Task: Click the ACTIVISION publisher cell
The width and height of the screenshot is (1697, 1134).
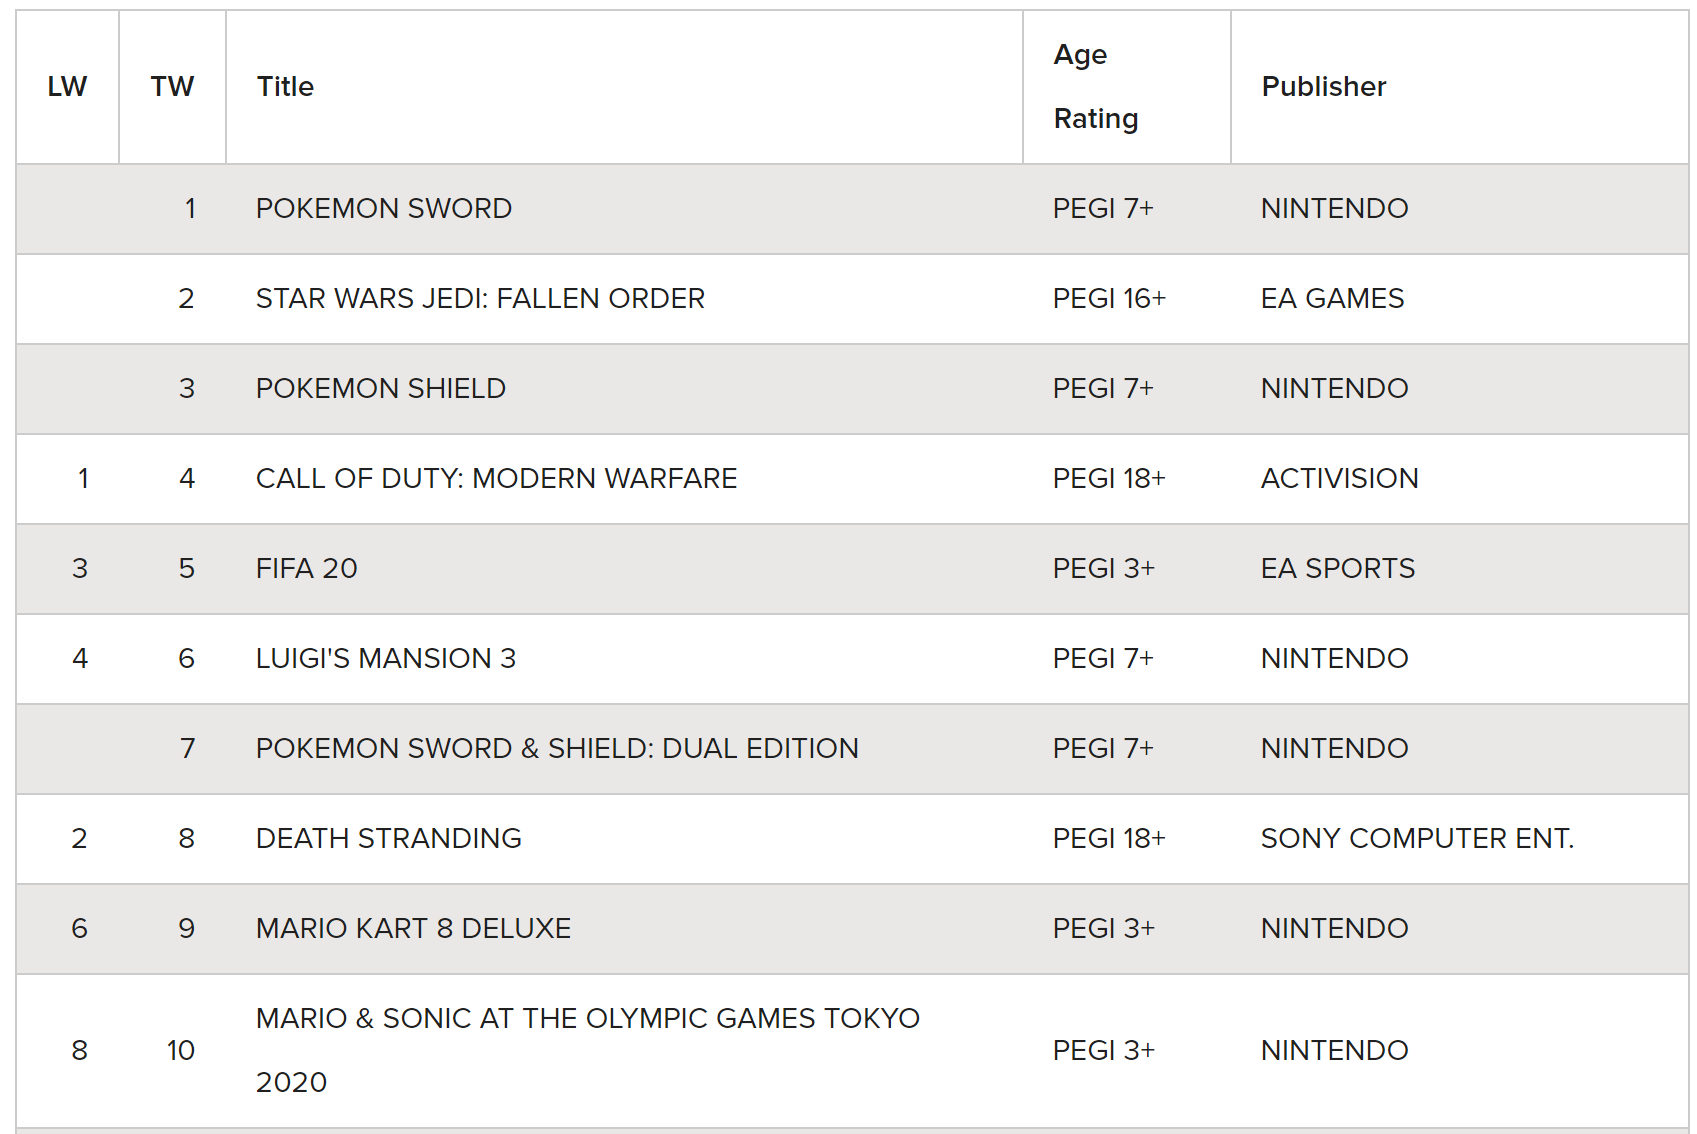Action: pos(1339,478)
